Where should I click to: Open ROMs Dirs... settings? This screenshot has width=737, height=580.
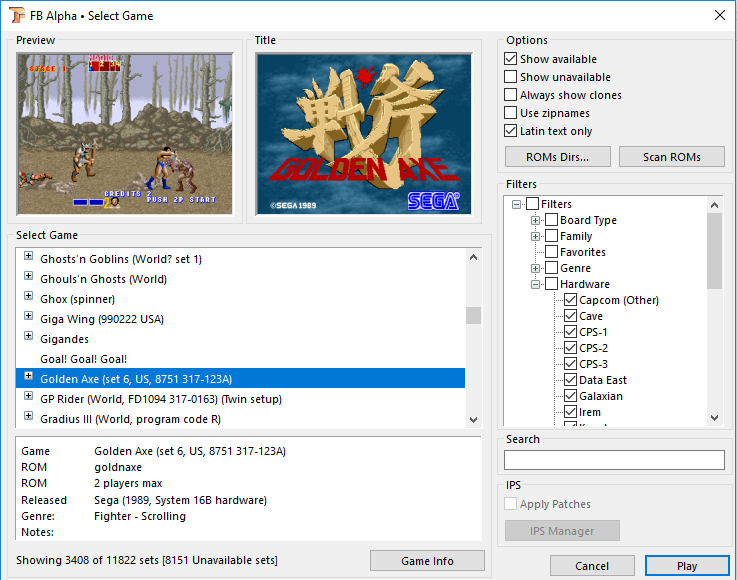pos(557,157)
